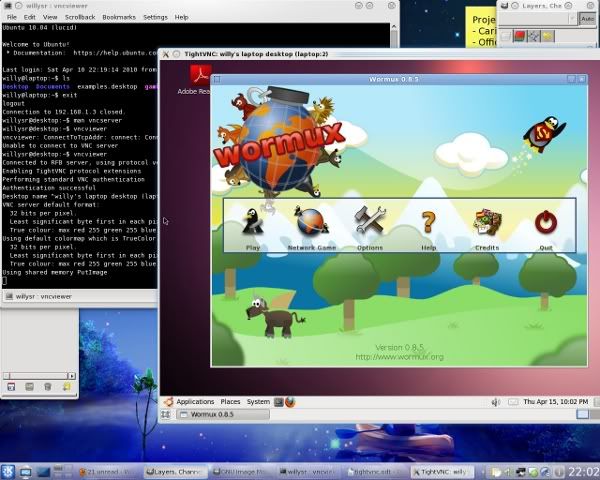Select the Paths tab in GIMP dock
This screenshot has height=480, width=600.
tap(533, 36)
